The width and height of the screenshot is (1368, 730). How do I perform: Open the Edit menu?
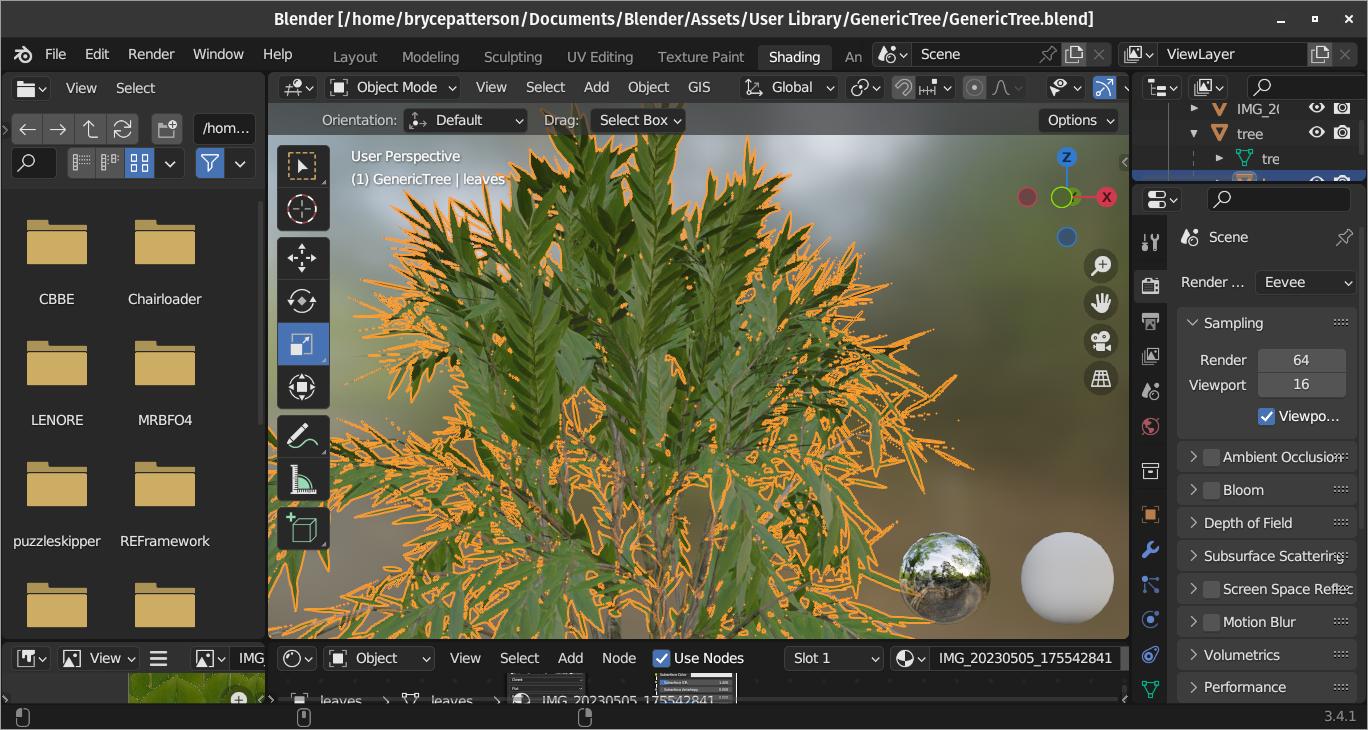97,54
